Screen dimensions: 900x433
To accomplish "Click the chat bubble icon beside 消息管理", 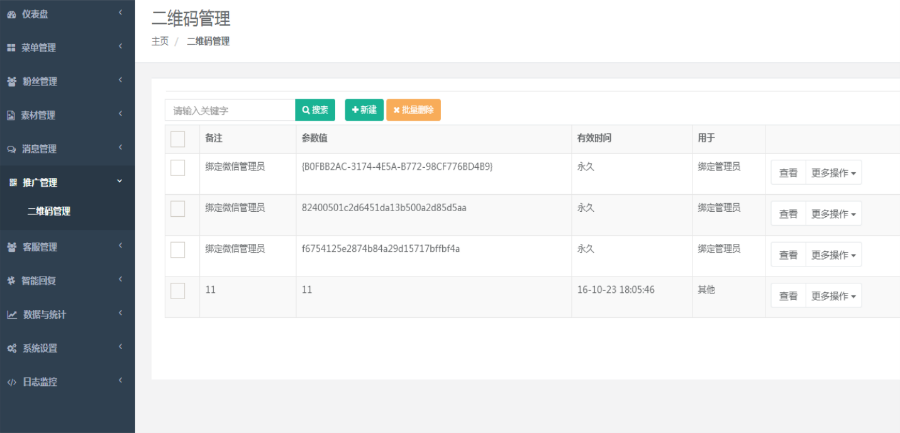I will [11, 149].
